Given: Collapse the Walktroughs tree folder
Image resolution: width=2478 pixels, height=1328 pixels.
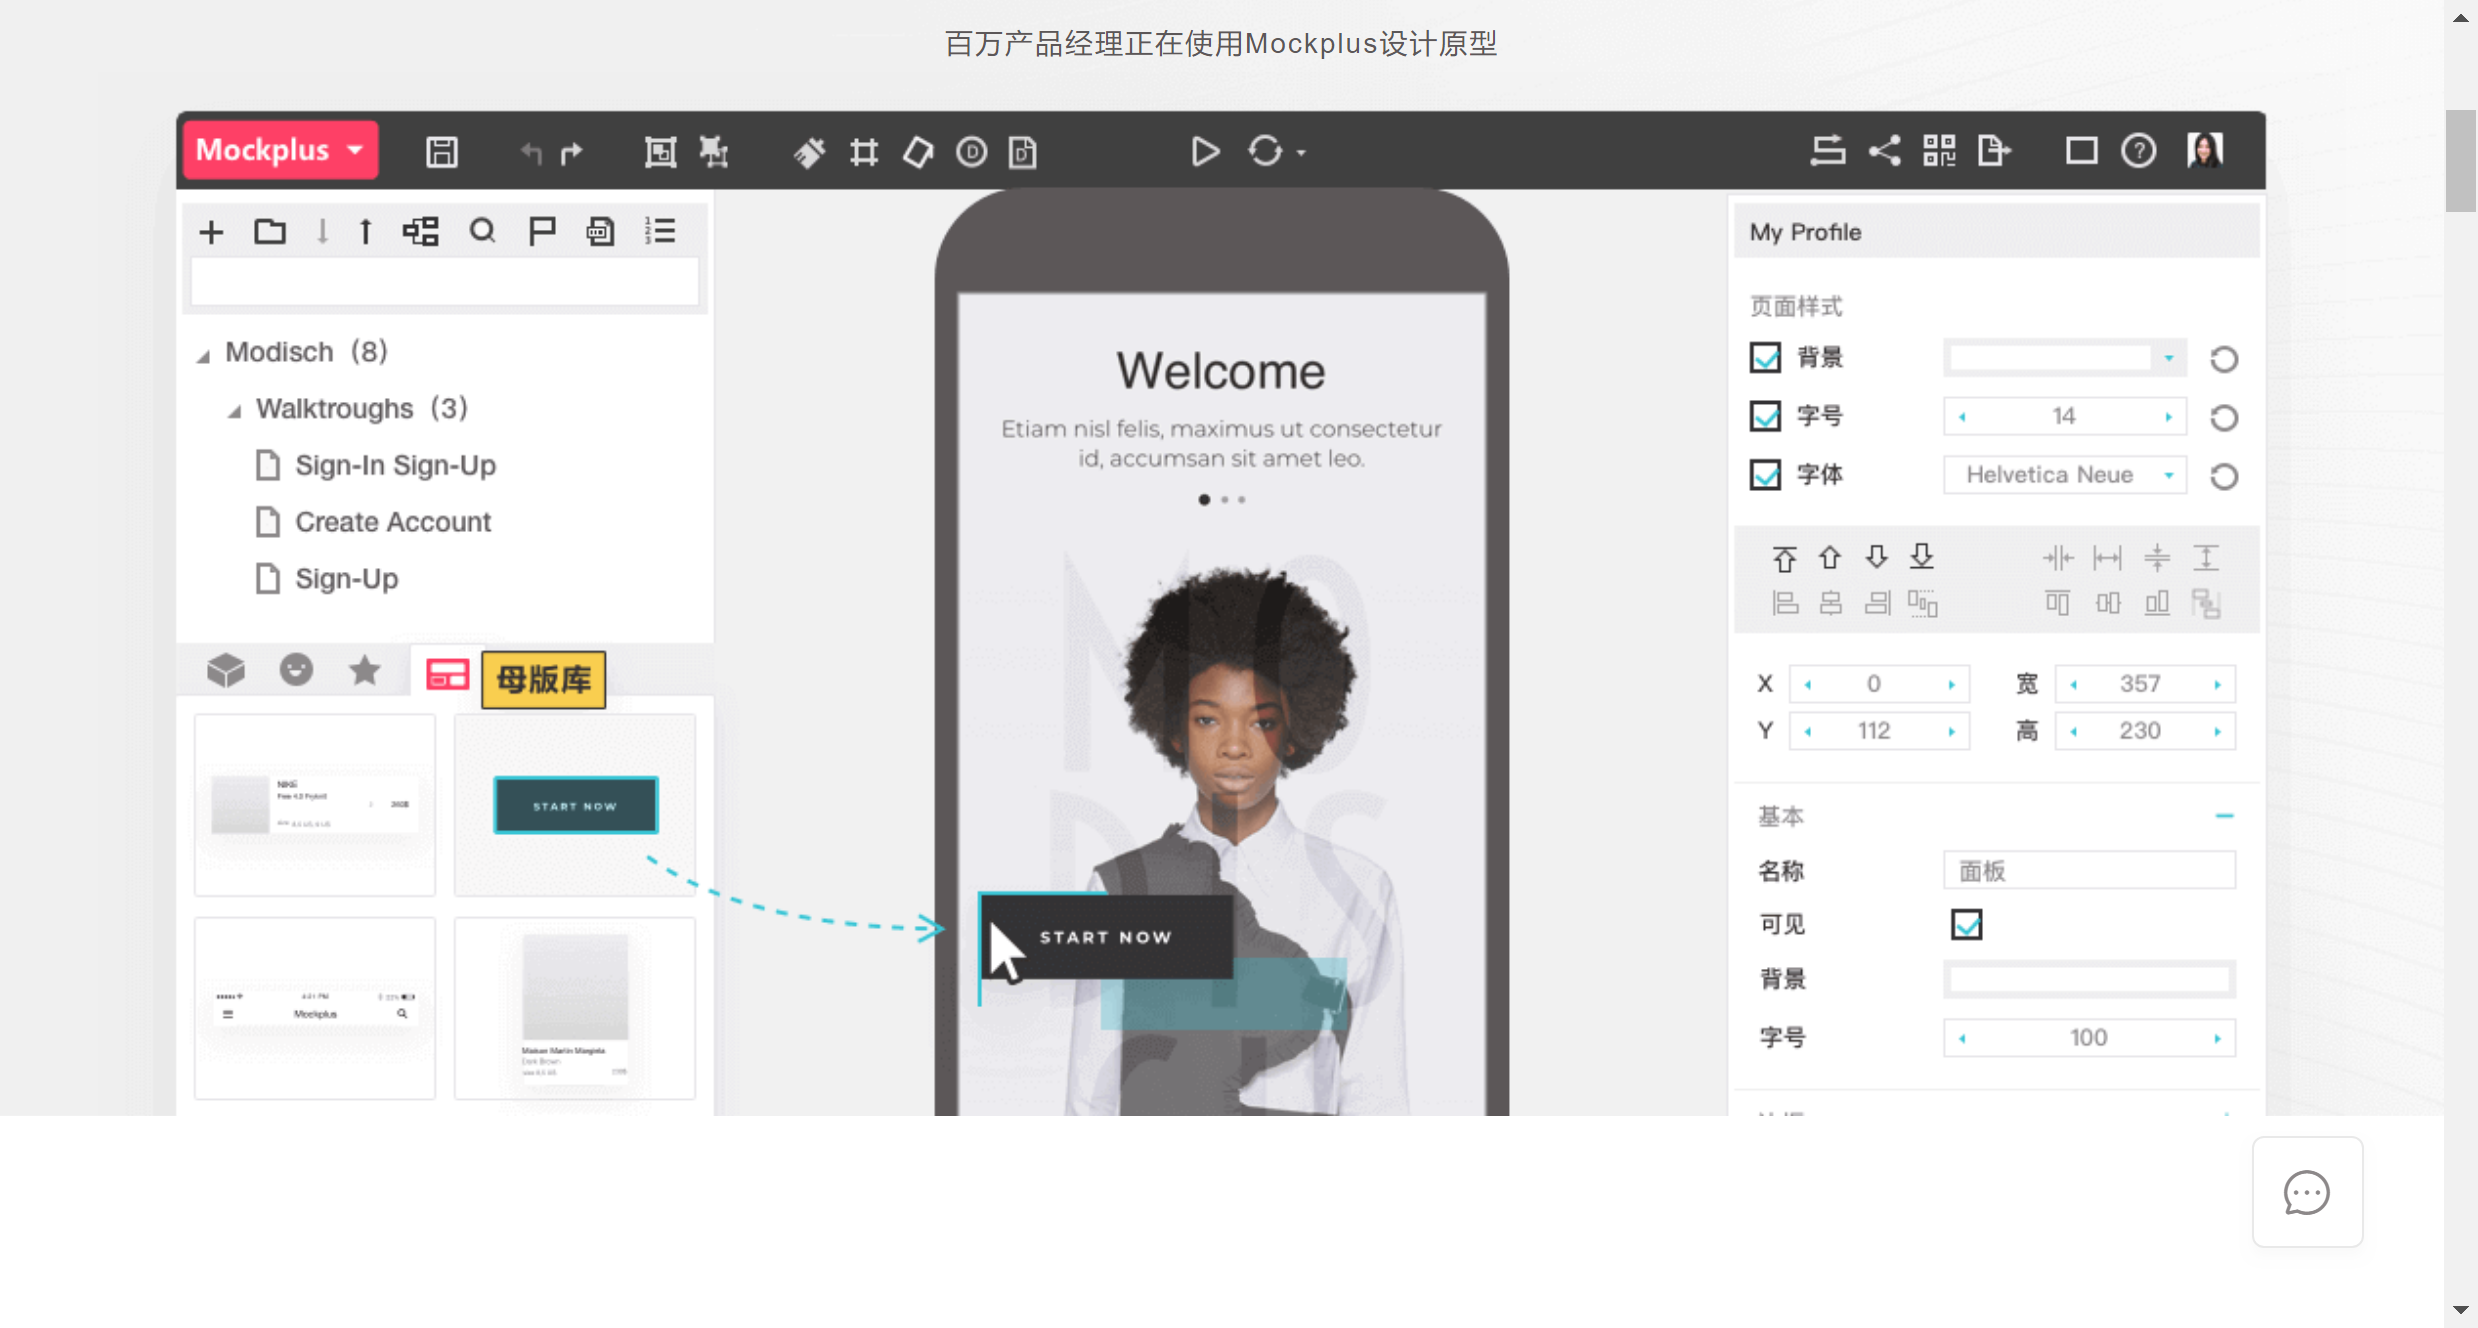Looking at the screenshot, I should 235,410.
